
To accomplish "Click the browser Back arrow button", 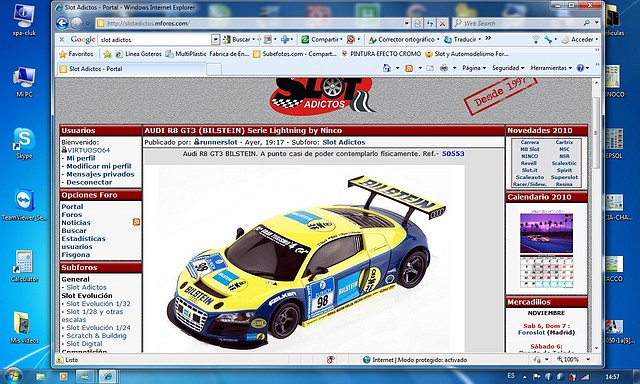I will (x=62, y=23).
